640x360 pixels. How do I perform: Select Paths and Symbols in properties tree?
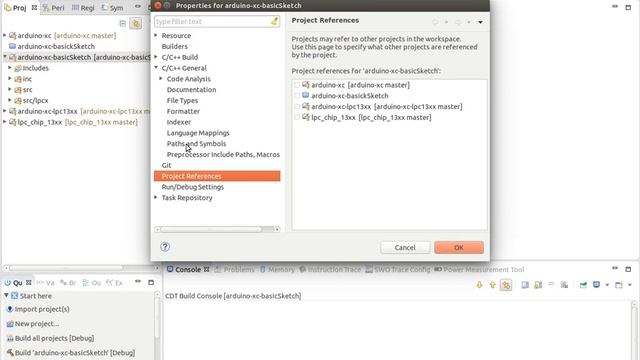pos(196,144)
